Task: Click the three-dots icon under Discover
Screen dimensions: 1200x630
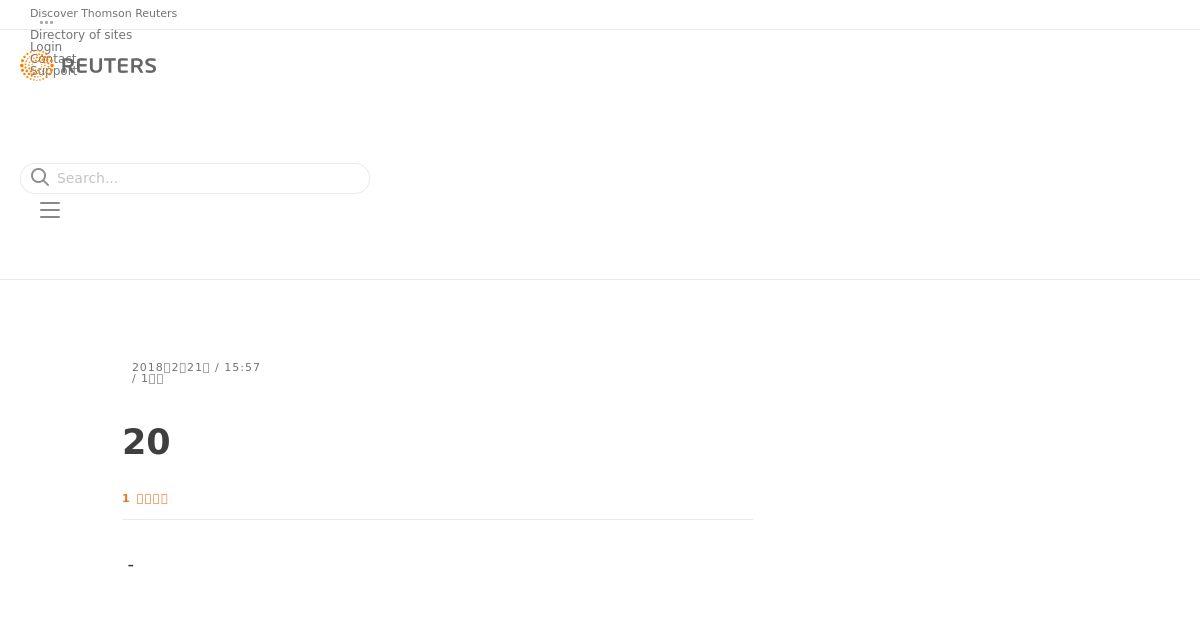Action: click(46, 23)
